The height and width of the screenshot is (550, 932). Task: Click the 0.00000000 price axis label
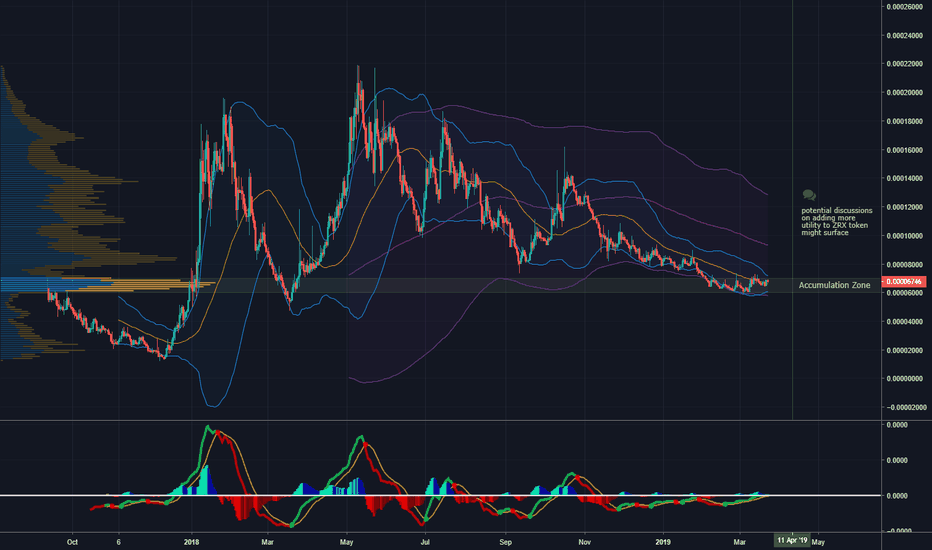click(x=905, y=379)
